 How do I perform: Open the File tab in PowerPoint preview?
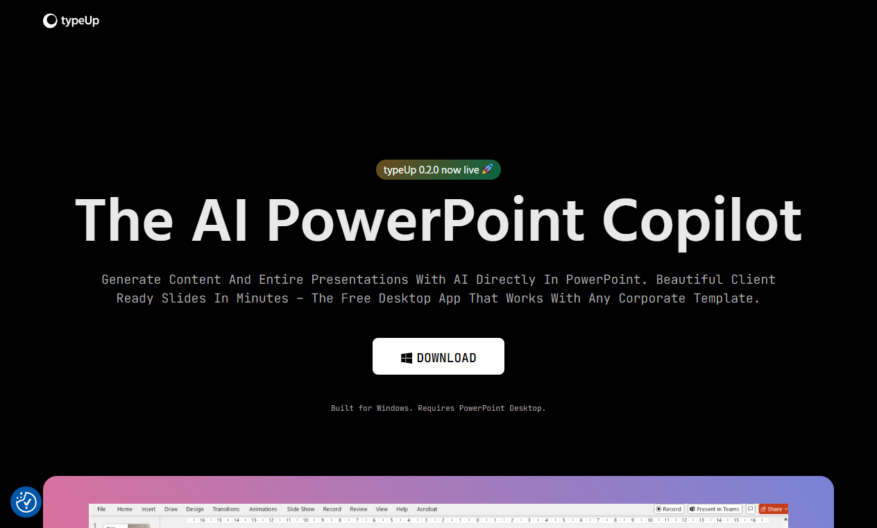(101, 509)
